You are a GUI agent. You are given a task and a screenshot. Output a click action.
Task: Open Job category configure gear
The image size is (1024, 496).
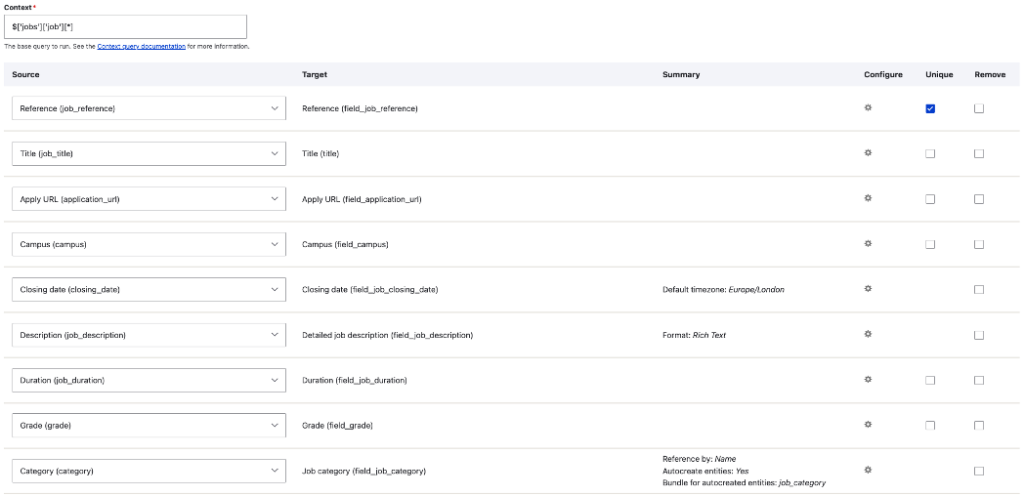point(868,469)
